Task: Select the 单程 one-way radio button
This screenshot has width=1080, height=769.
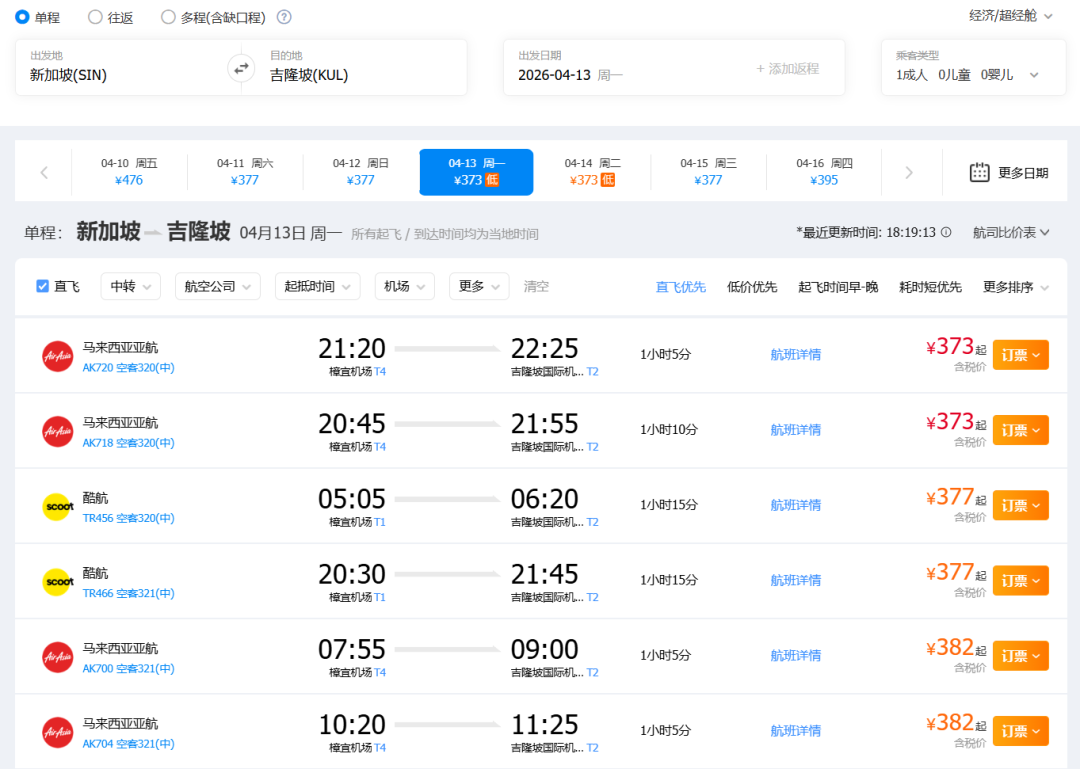Action: click(x=22, y=17)
